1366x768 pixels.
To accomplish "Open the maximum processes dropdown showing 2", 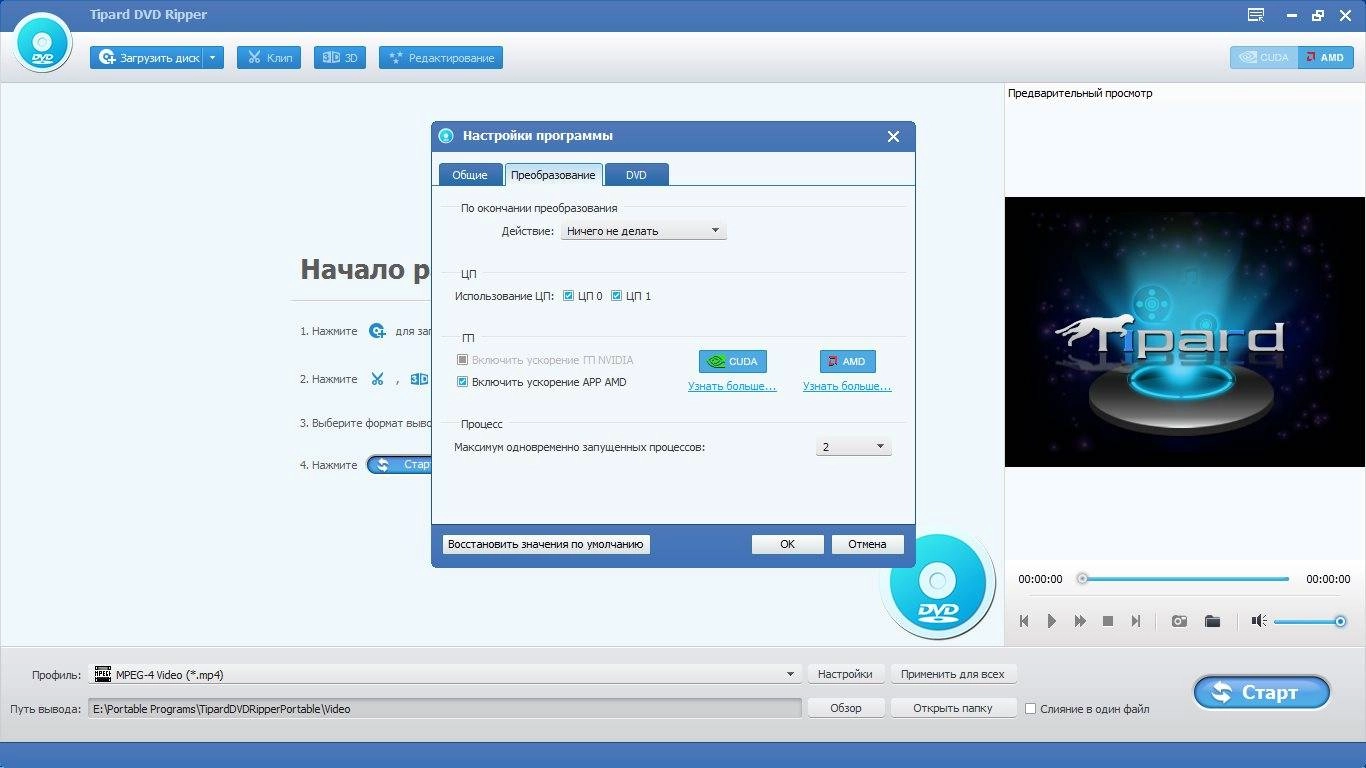I will [853, 447].
